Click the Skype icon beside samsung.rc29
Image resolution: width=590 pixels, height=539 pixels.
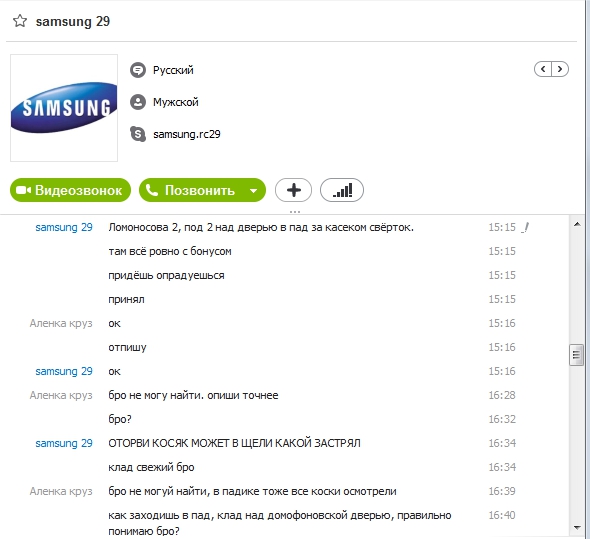coord(138,134)
